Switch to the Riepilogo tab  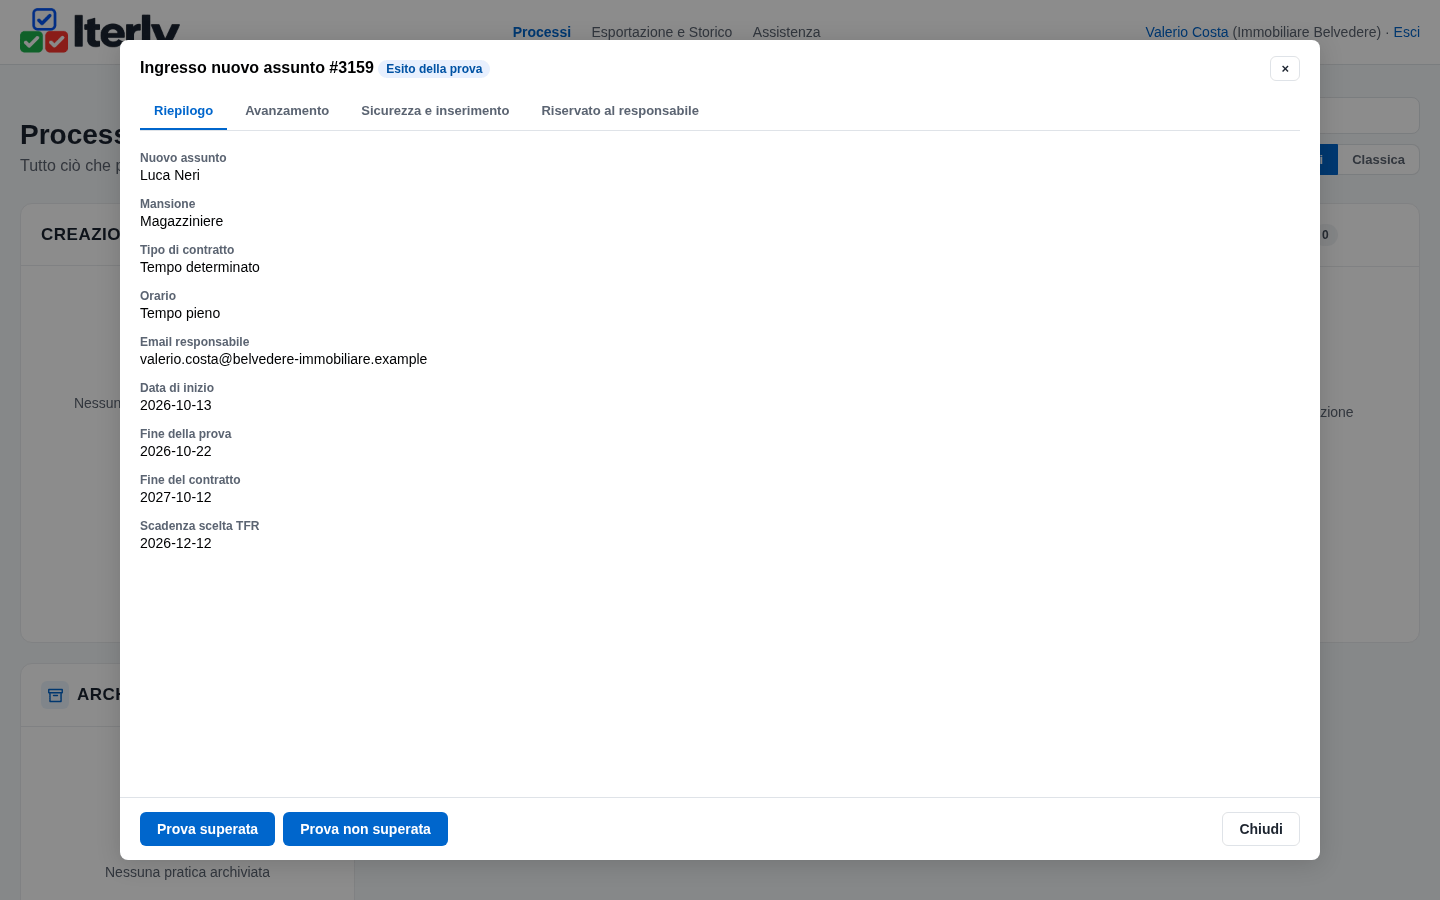click(x=183, y=111)
